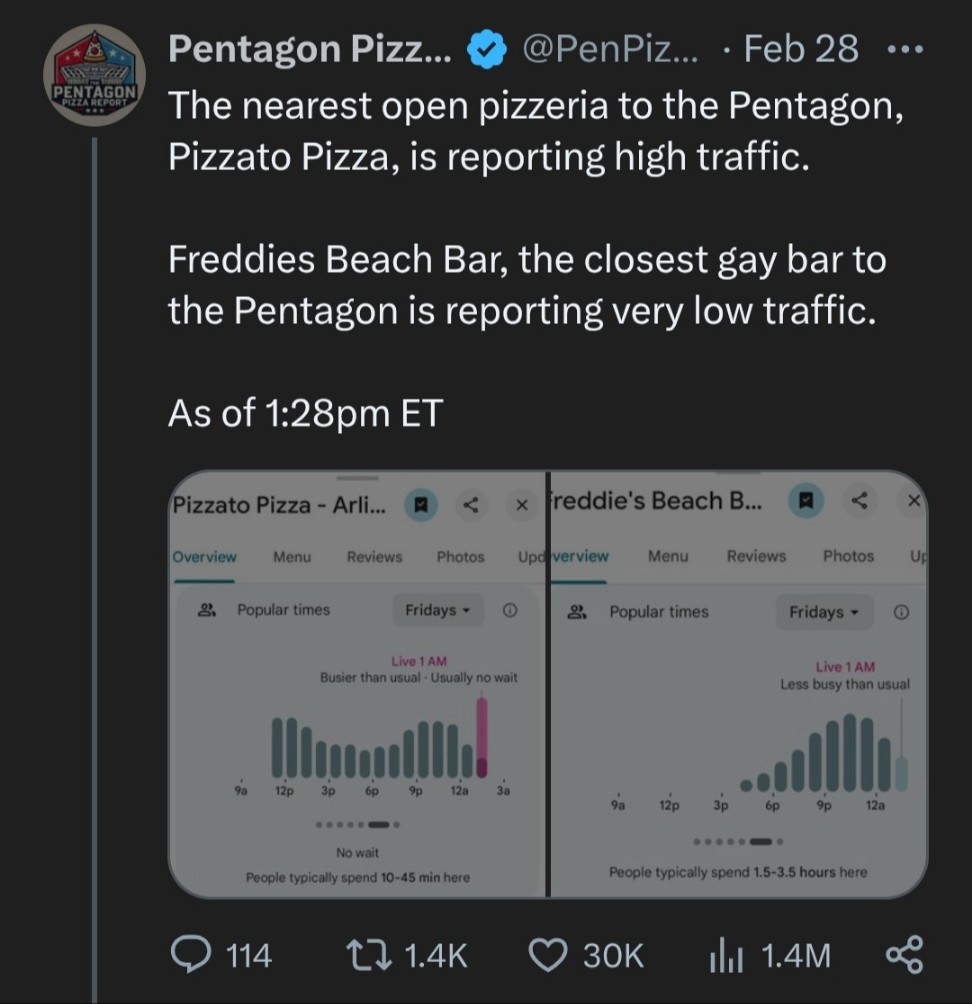Click the Pentagon Pizza Report avatar
Viewport: 972px width, 1004px height.
point(96,76)
